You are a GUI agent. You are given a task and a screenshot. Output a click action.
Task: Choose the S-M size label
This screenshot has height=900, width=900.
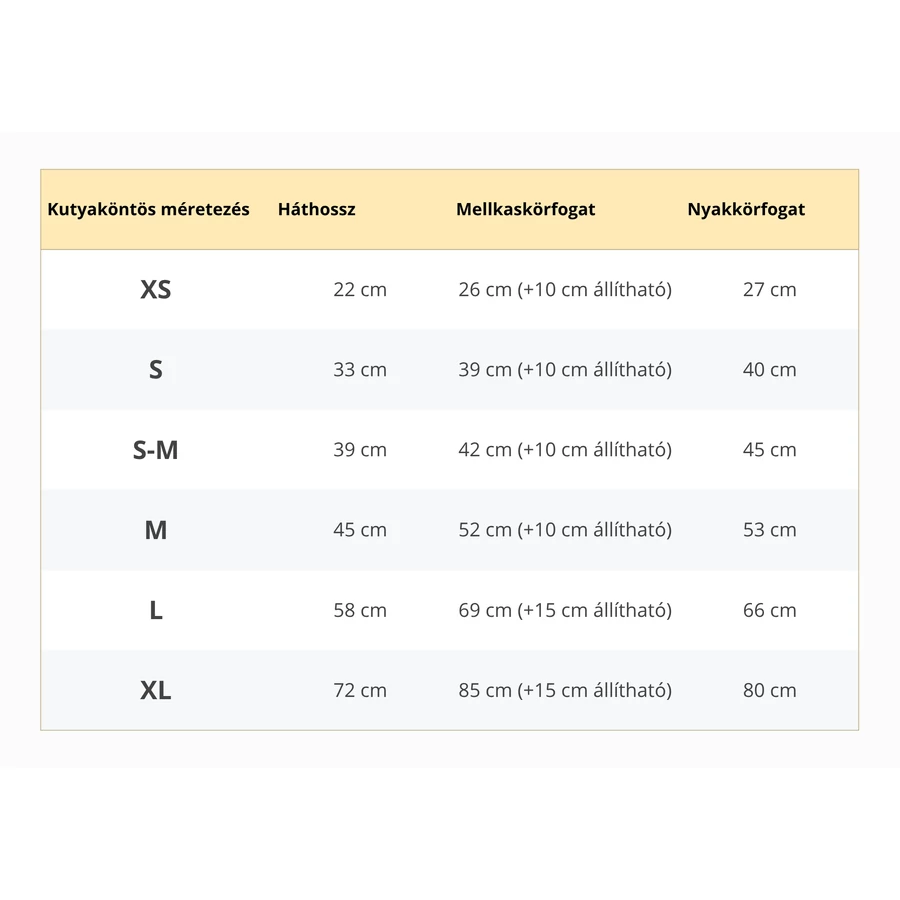pos(156,449)
